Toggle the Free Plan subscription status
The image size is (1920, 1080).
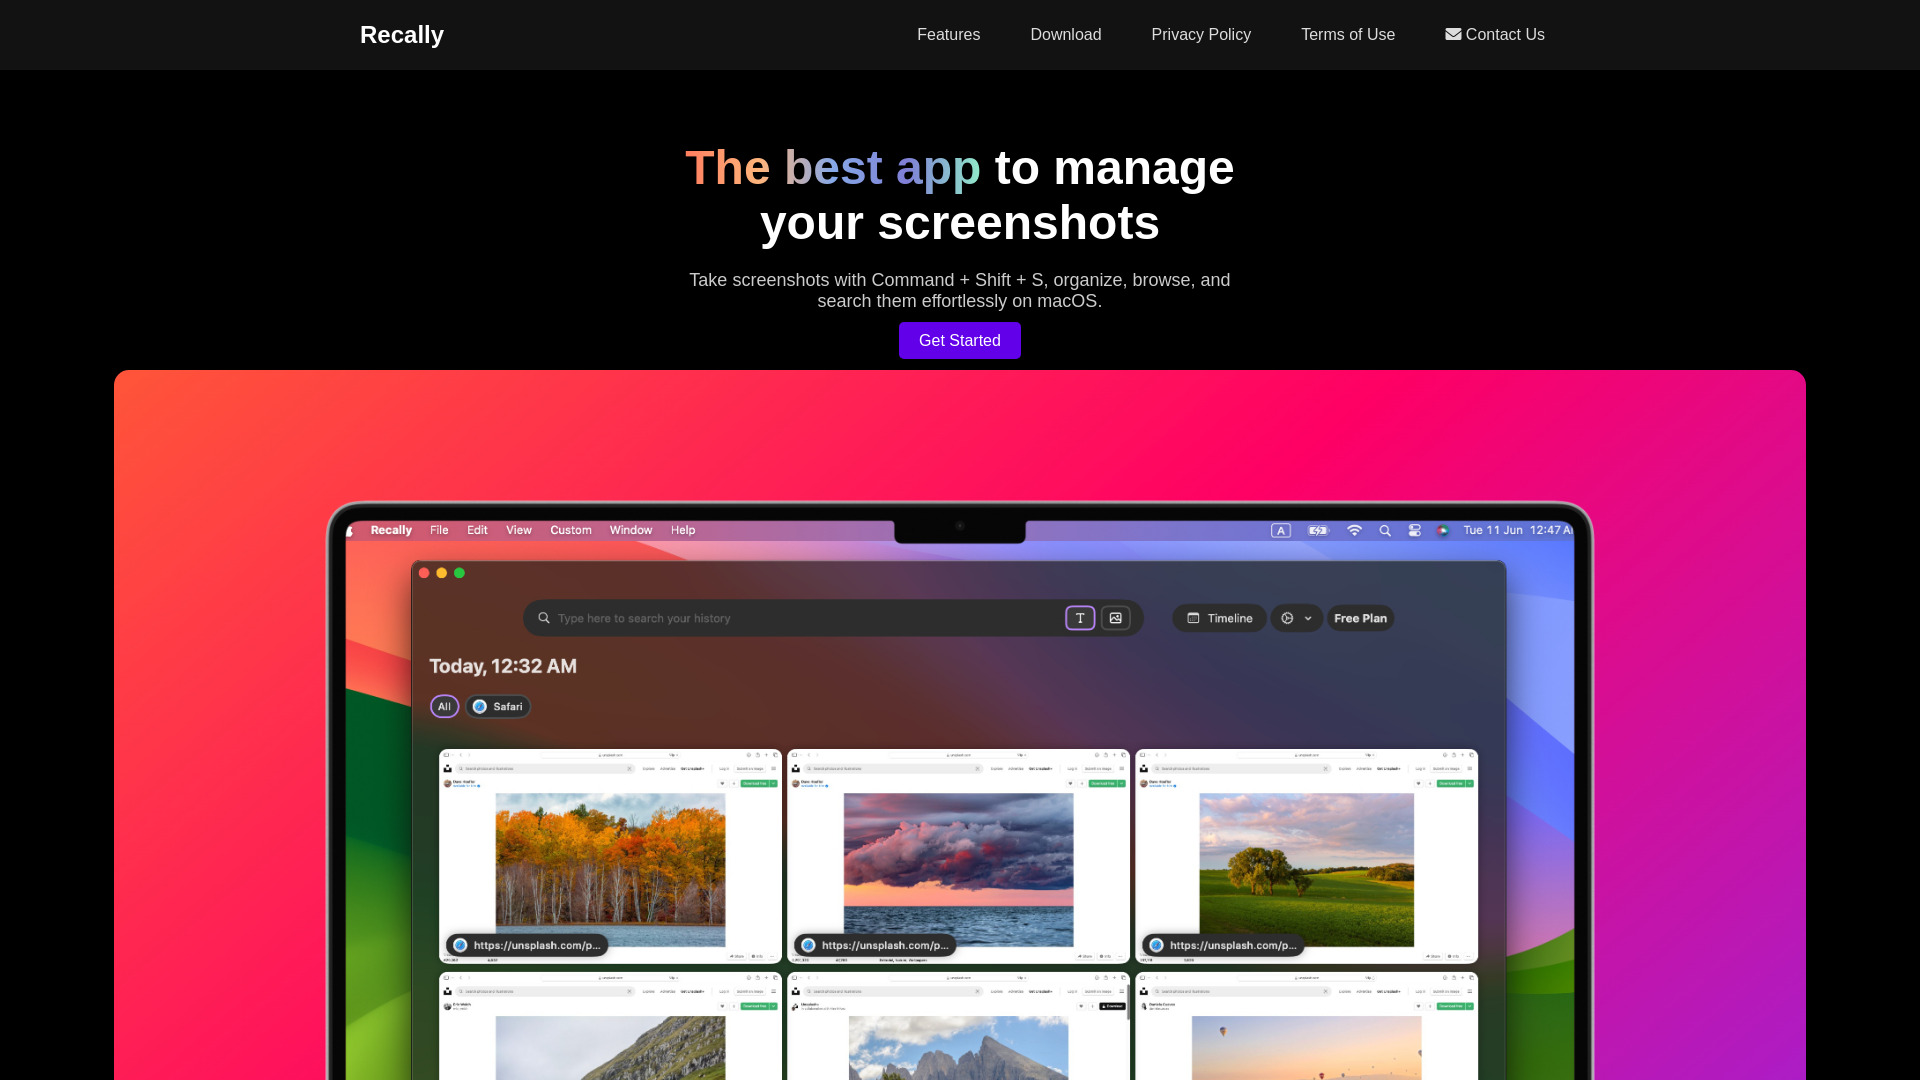pyautogui.click(x=1361, y=618)
